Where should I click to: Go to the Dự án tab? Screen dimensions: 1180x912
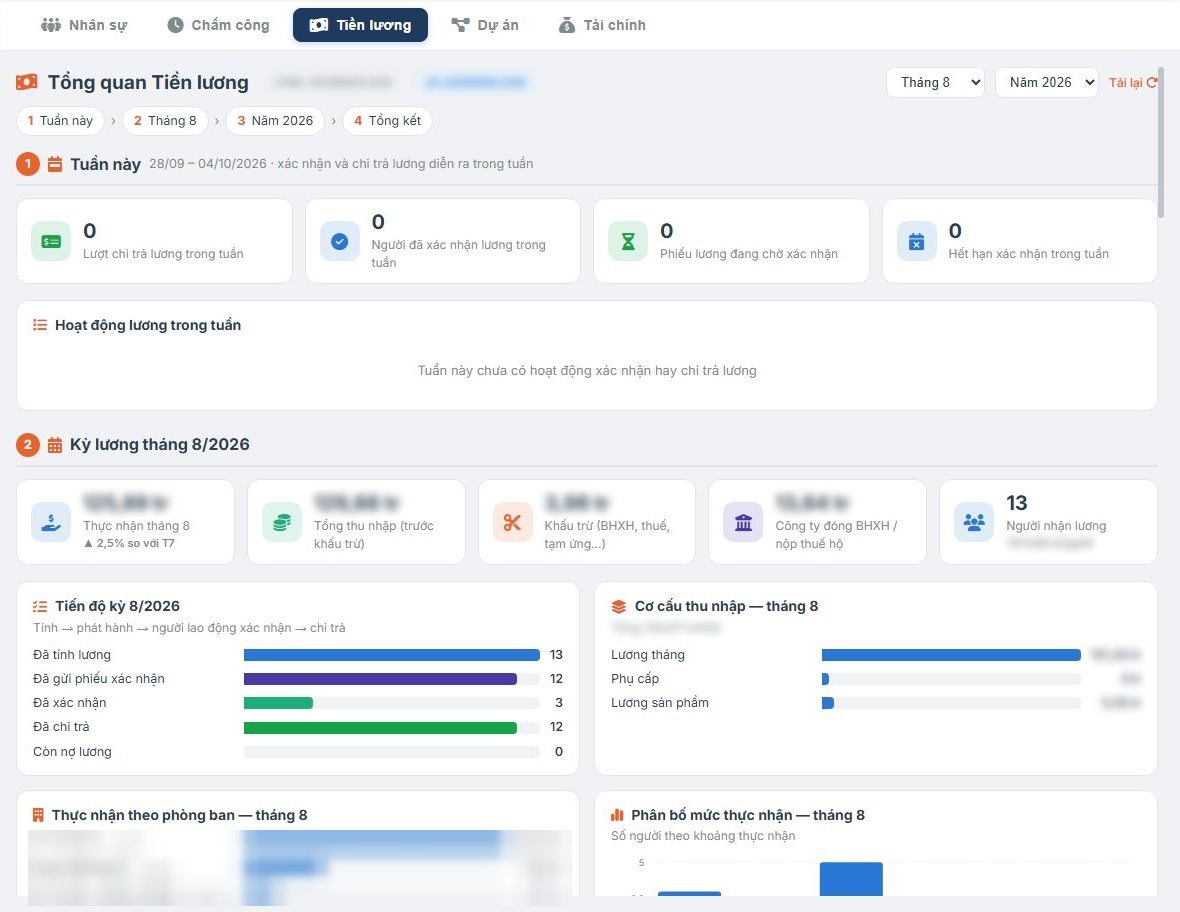485,25
